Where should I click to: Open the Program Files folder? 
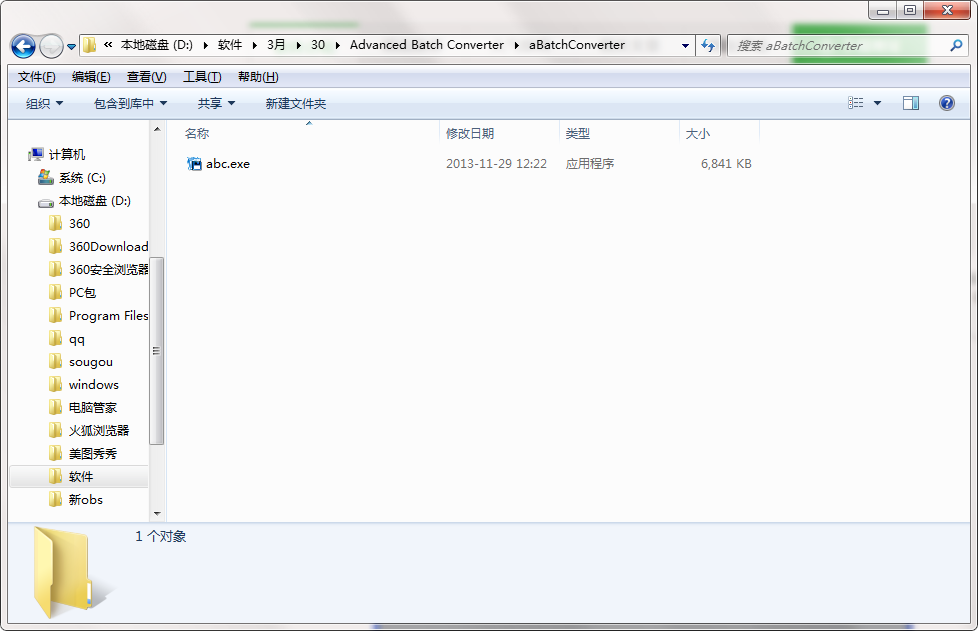click(109, 316)
